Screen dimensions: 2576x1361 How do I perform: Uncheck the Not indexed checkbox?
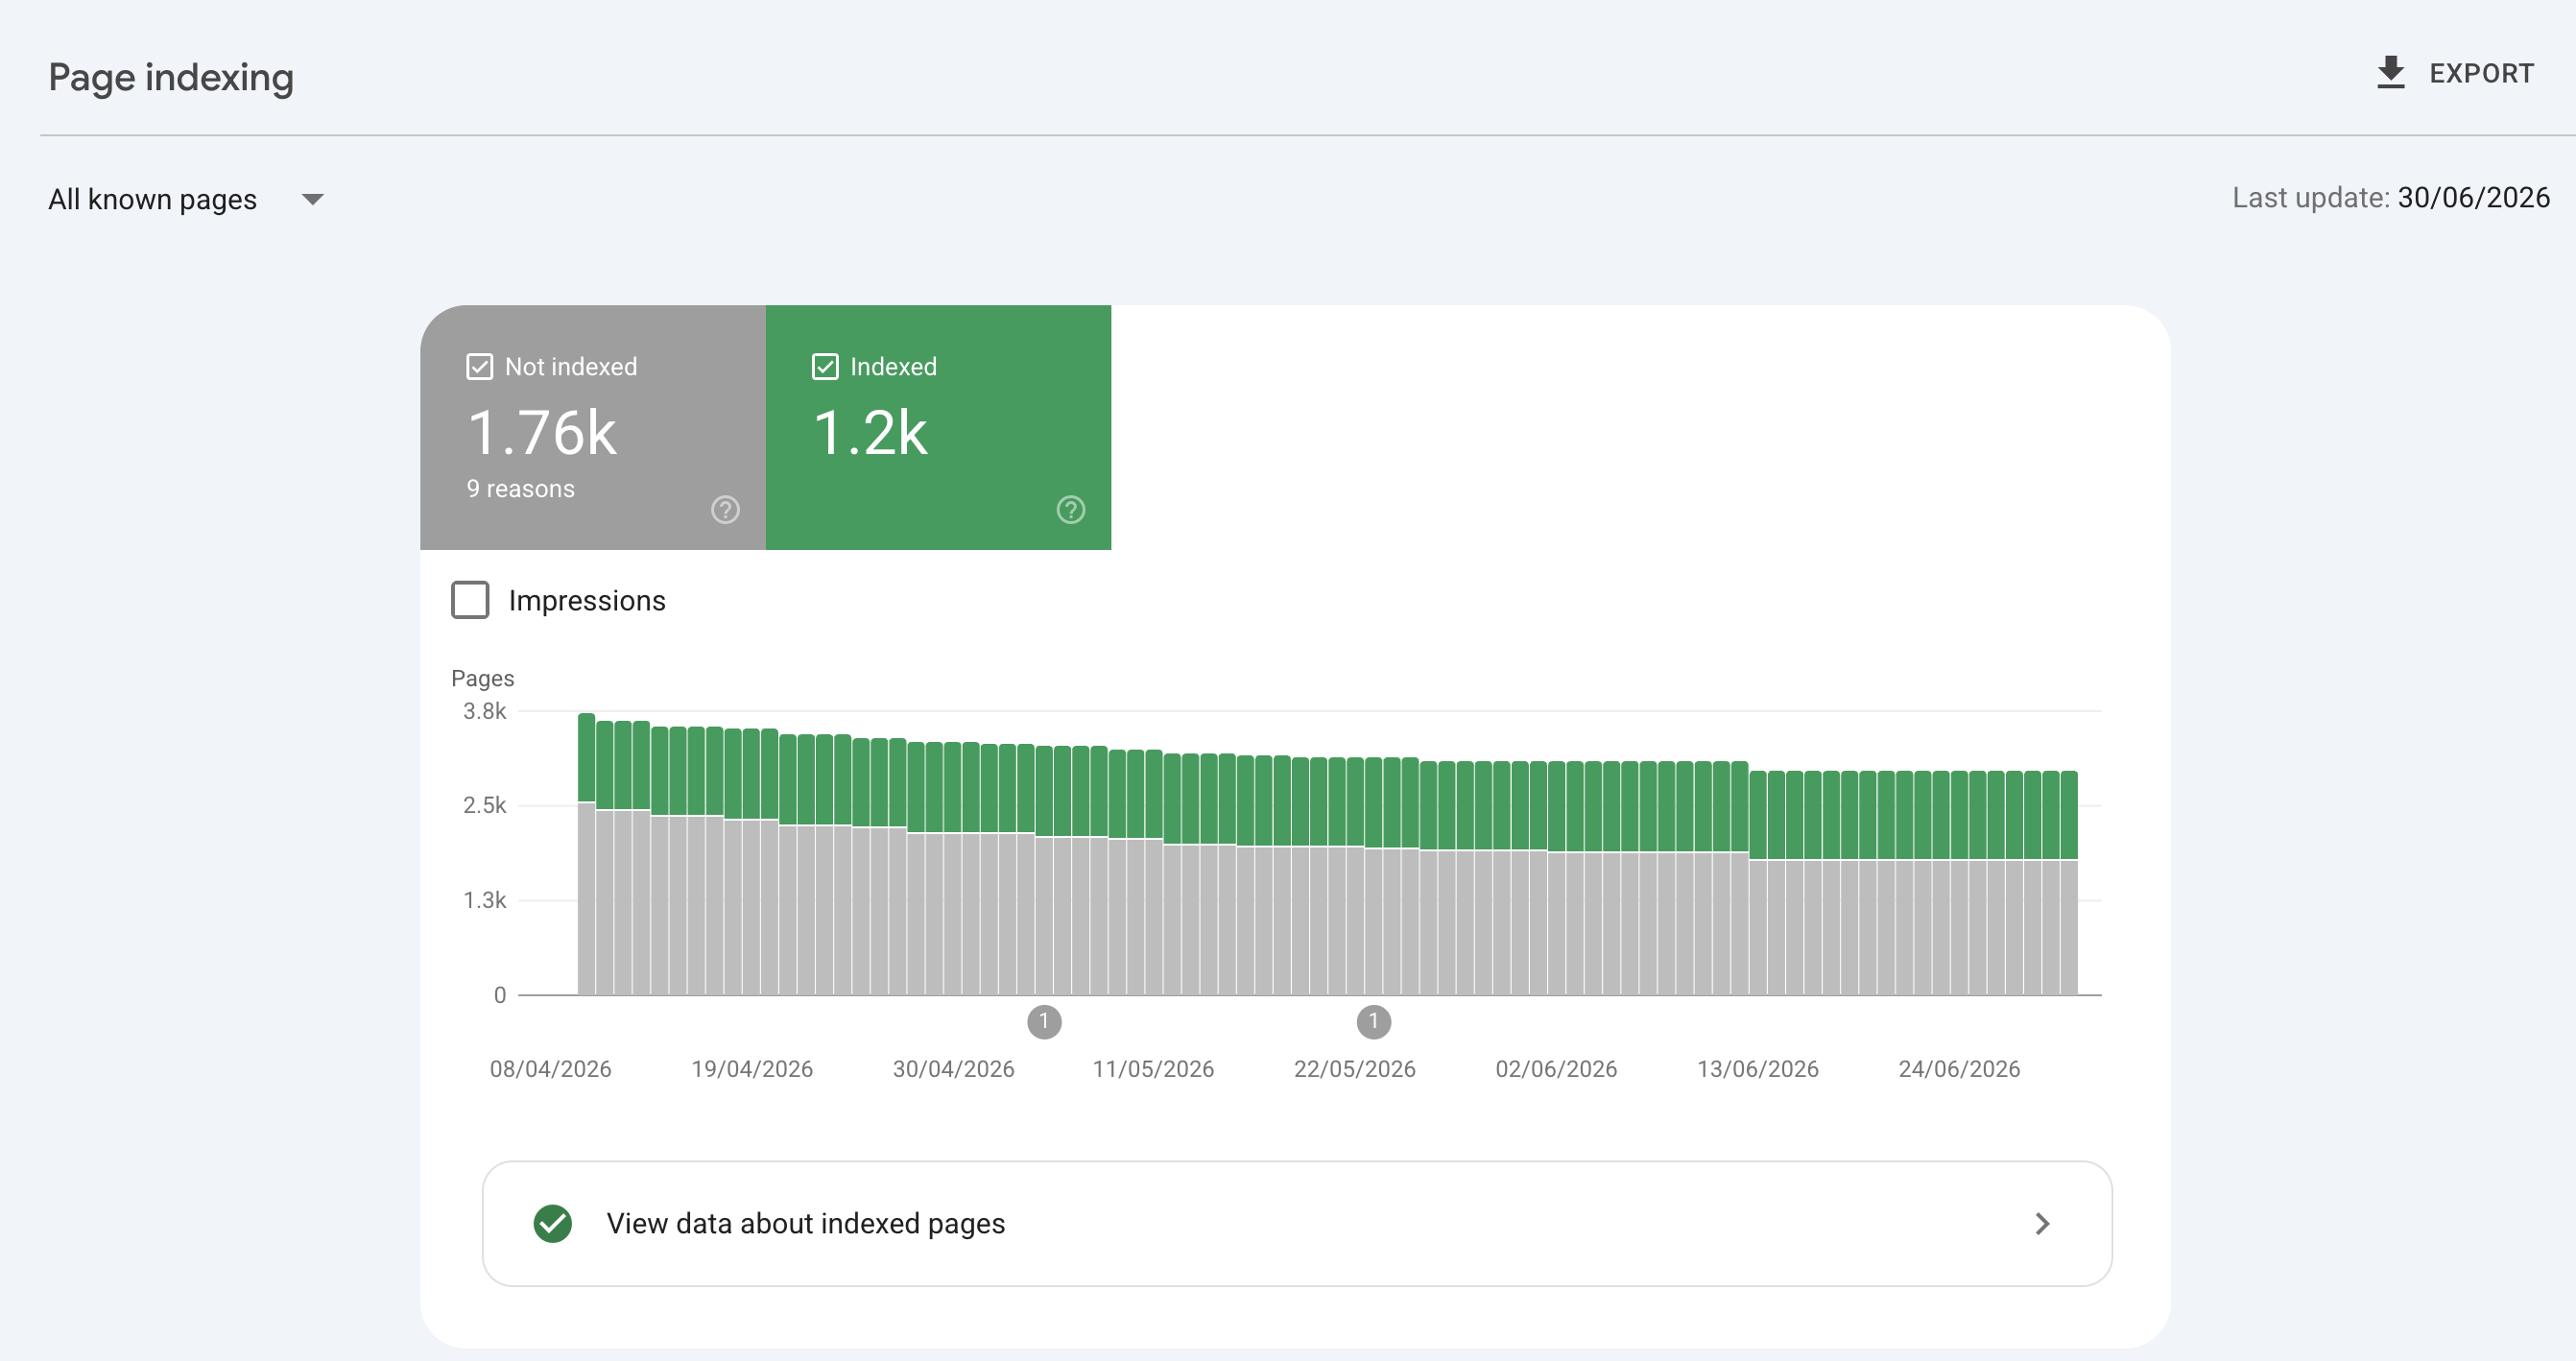[480, 367]
